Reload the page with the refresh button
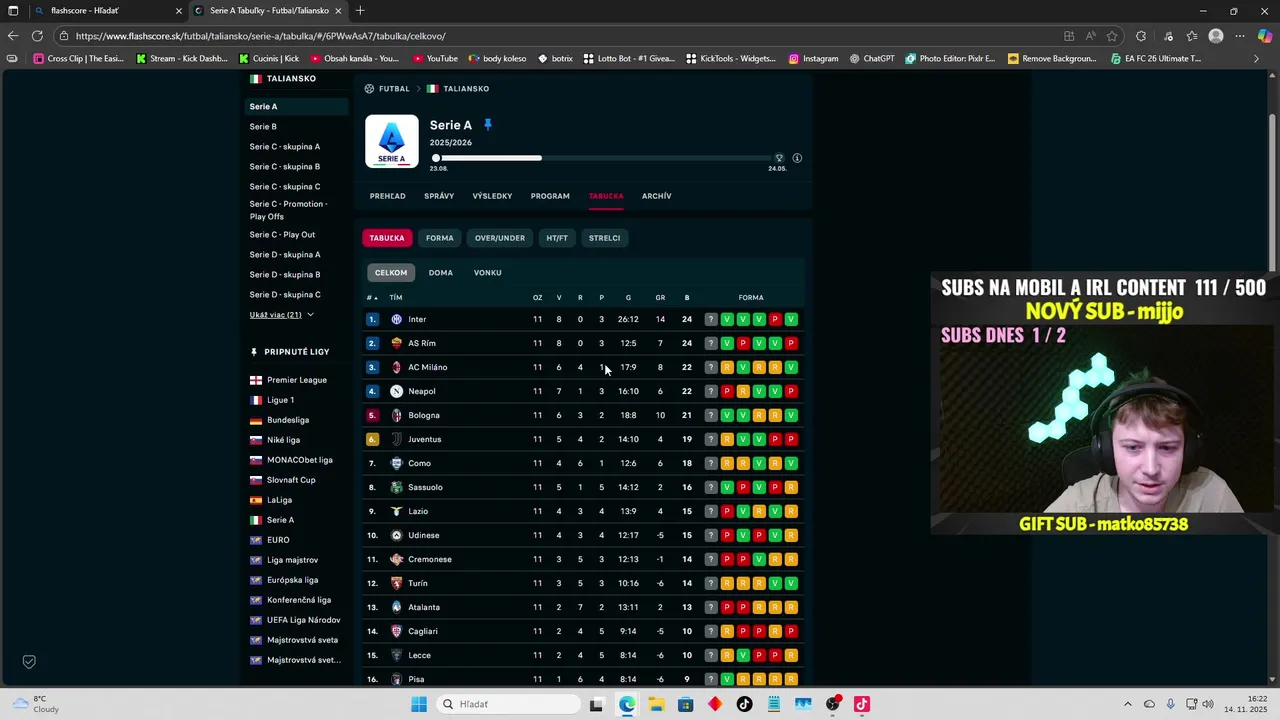 (37, 36)
